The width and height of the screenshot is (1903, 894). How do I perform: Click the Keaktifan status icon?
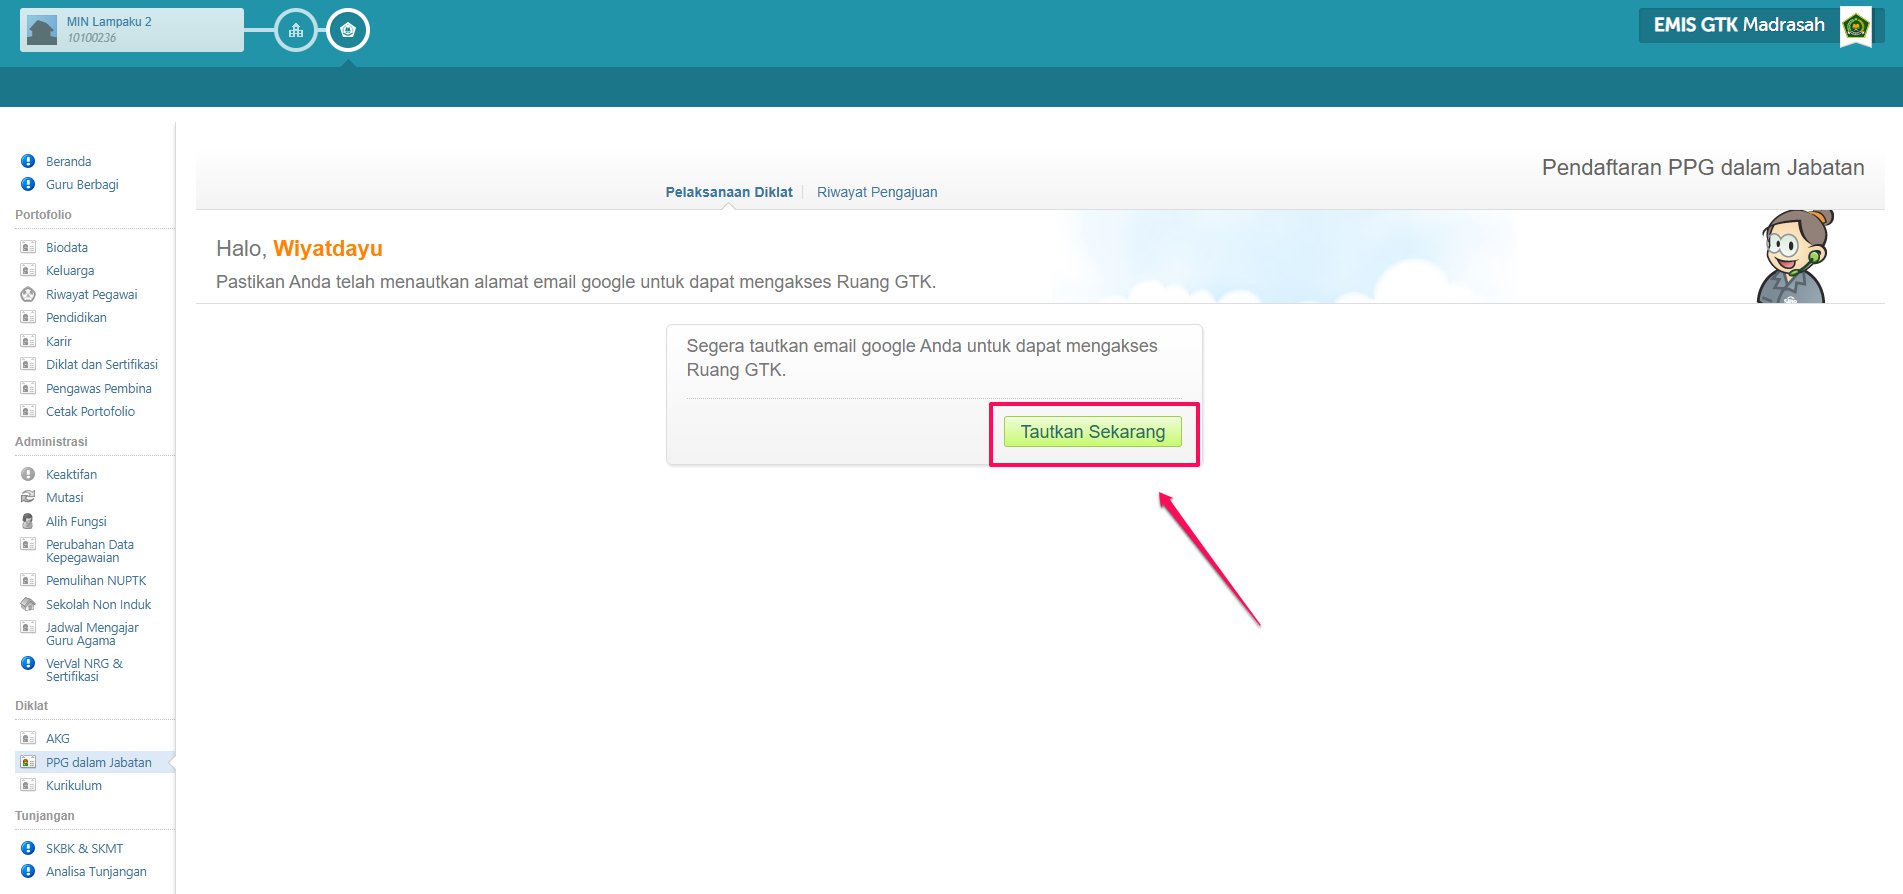(28, 474)
